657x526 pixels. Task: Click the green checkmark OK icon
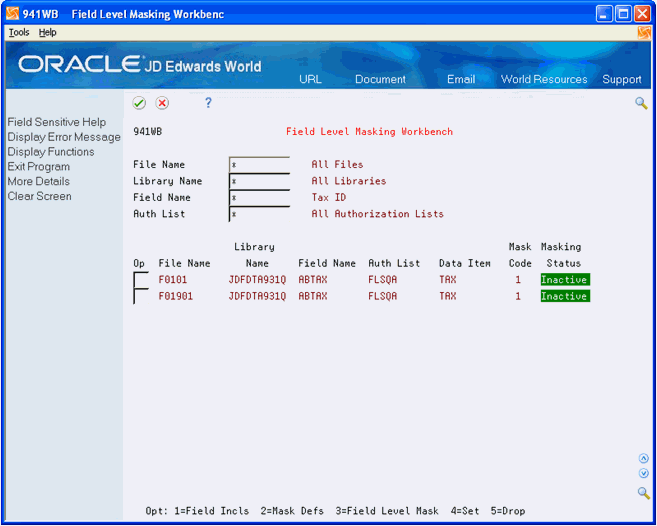point(139,103)
